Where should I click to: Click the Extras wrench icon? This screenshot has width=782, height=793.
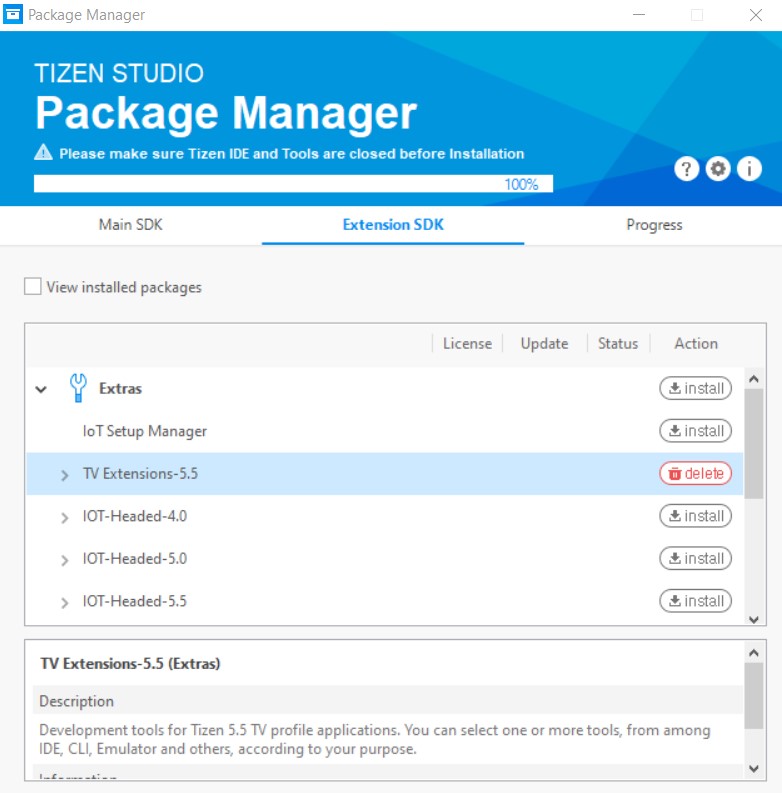tap(78, 388)
